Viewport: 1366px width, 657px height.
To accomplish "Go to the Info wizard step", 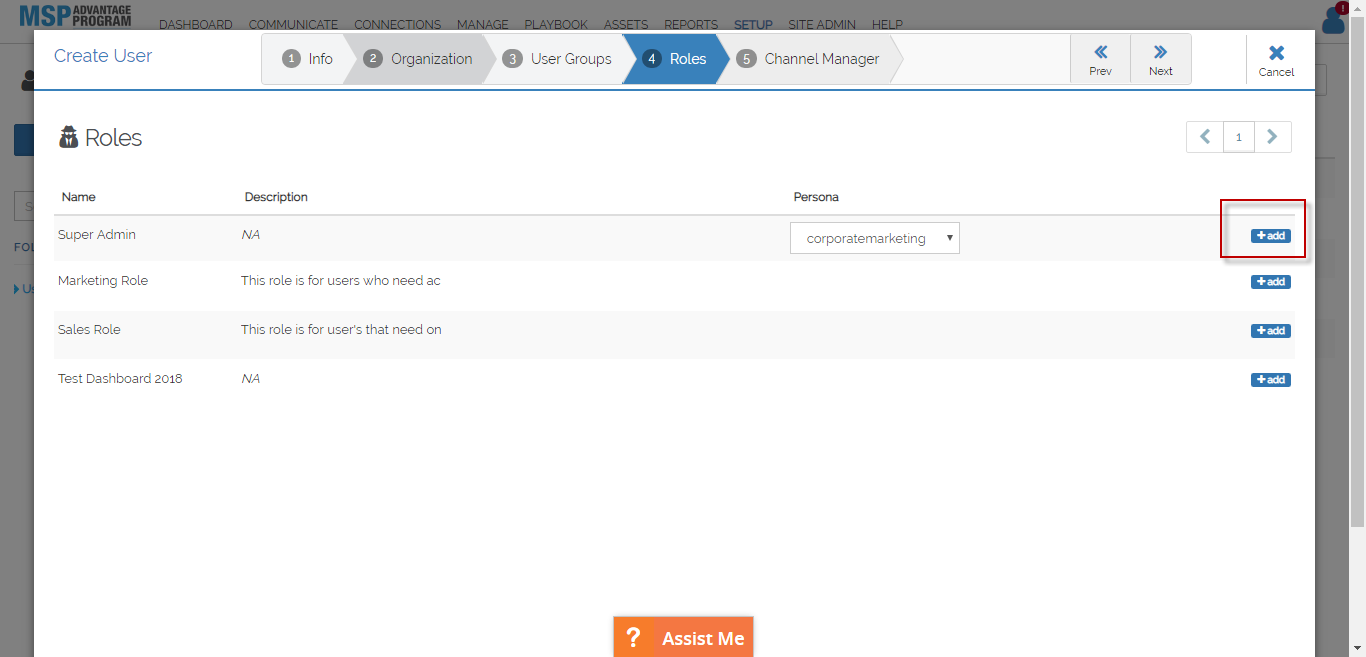I will 307,59.
